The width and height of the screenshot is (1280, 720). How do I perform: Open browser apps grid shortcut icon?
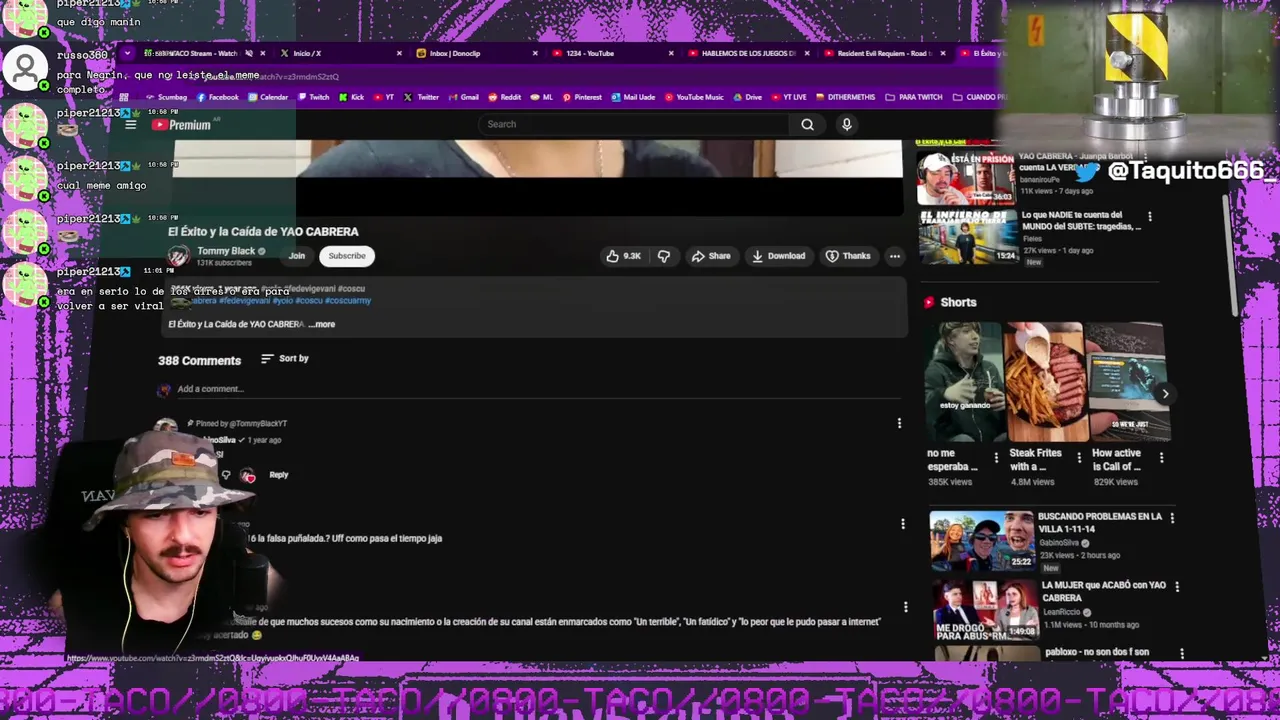click(x=124, y=97)
